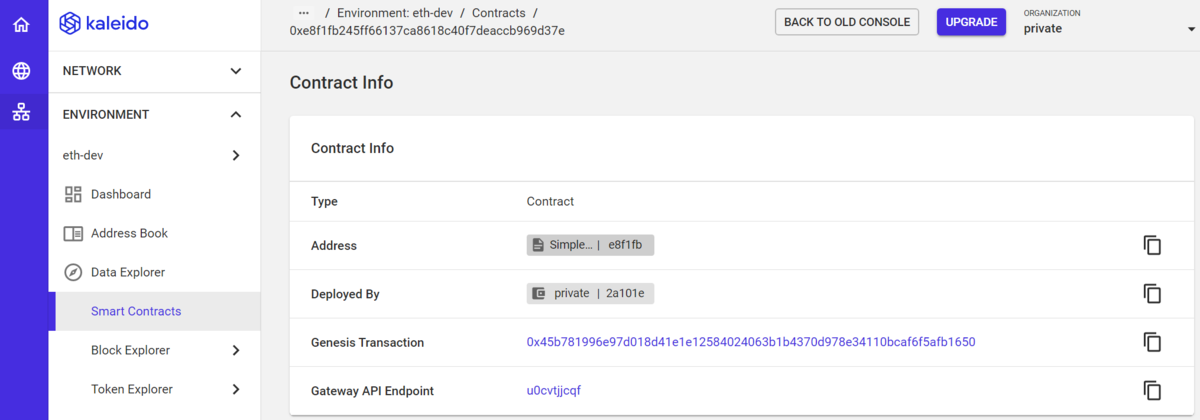Viewport: 1200px width, 420px height.
Task: Select the environment topology icon in rail
Action: (21, 113)
